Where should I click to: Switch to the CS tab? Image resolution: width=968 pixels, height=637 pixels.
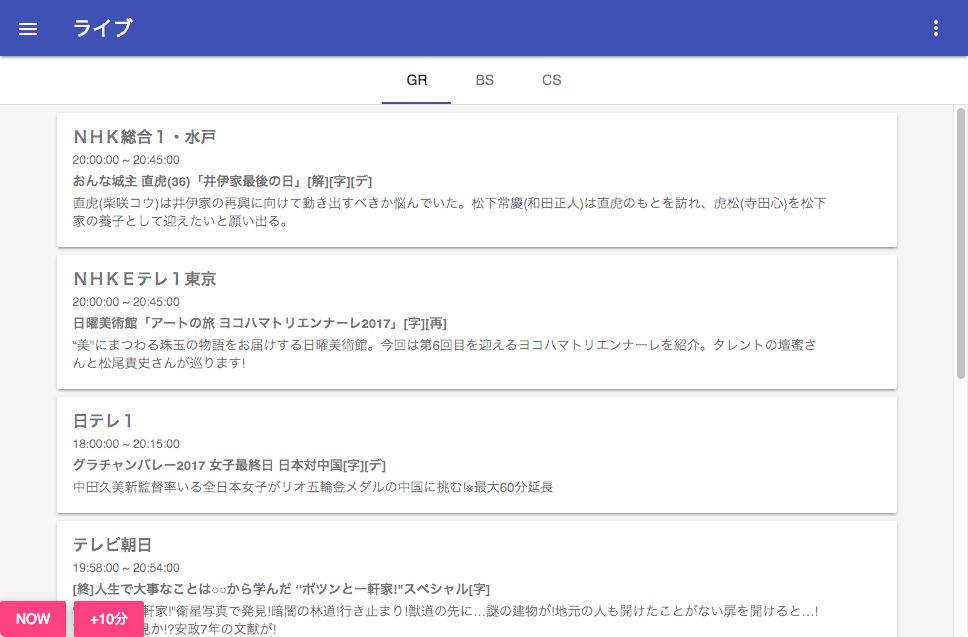point(551,80)
